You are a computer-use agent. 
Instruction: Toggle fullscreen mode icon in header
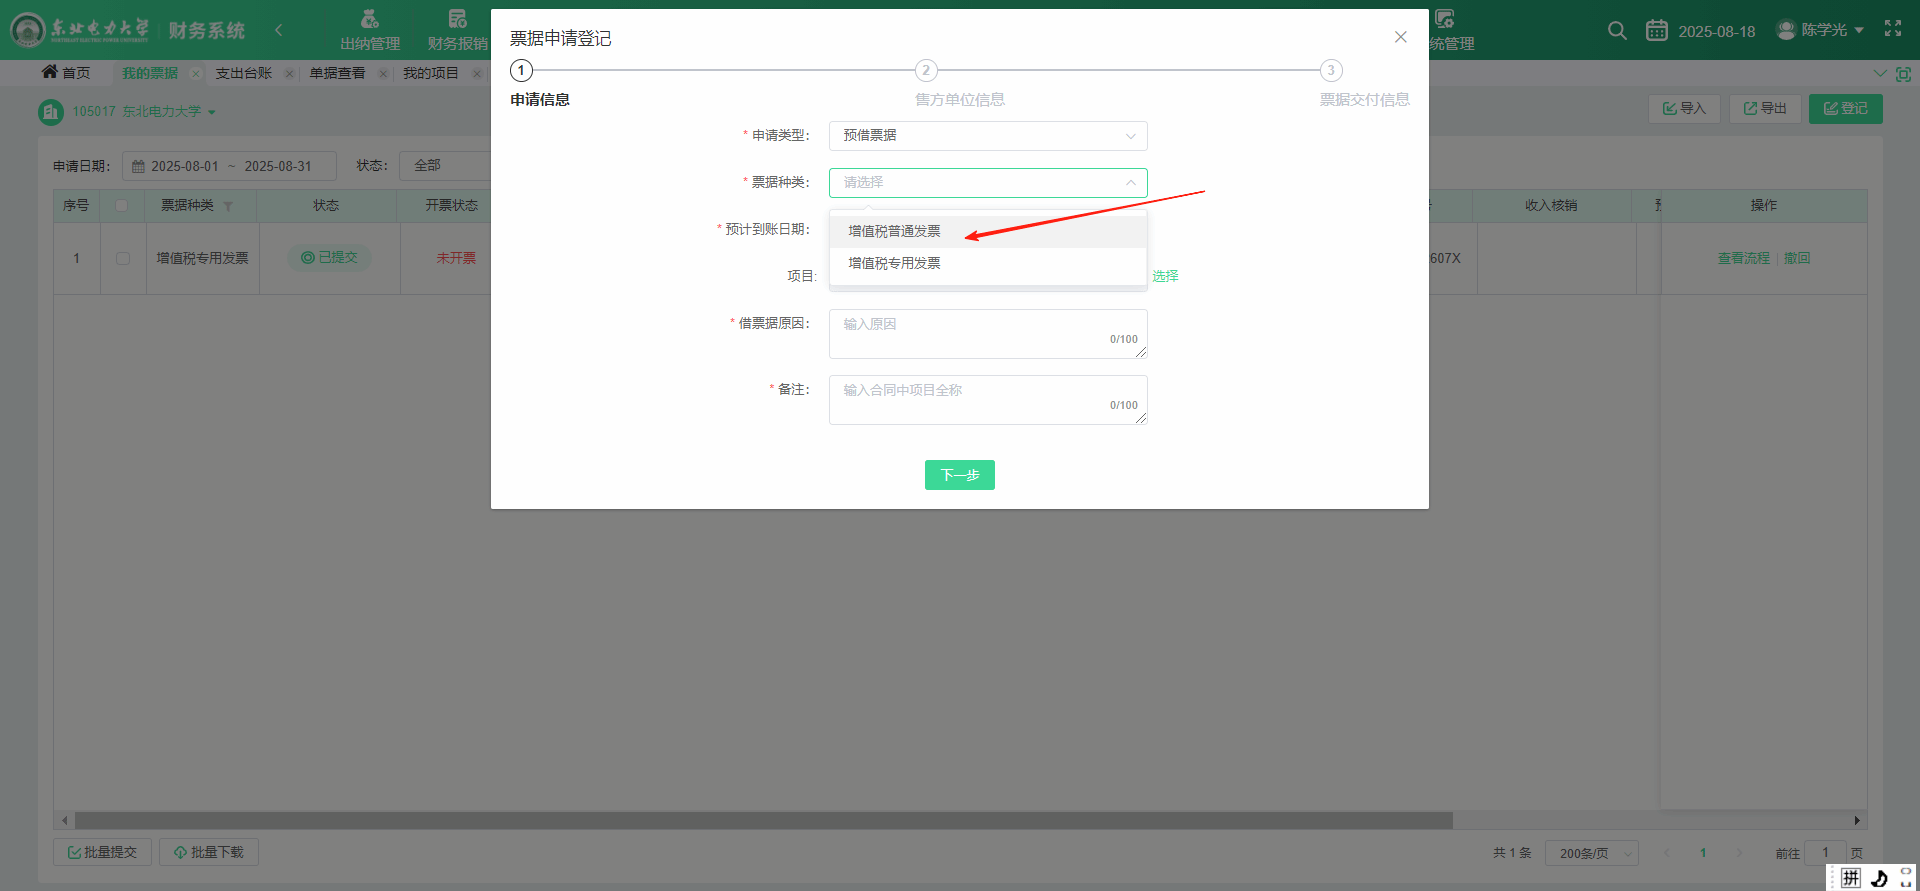[x=1892, y=29]
